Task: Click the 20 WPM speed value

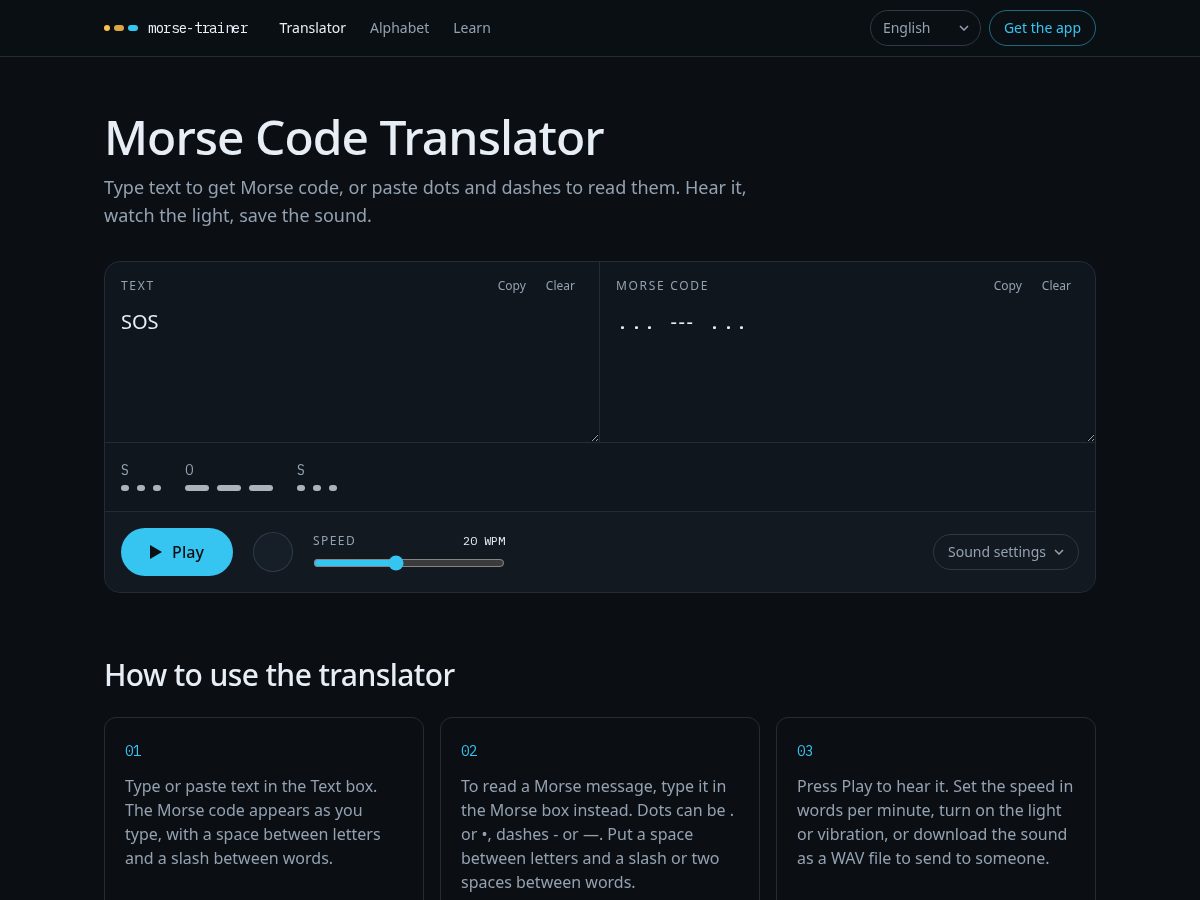Action: click(484, 541)
